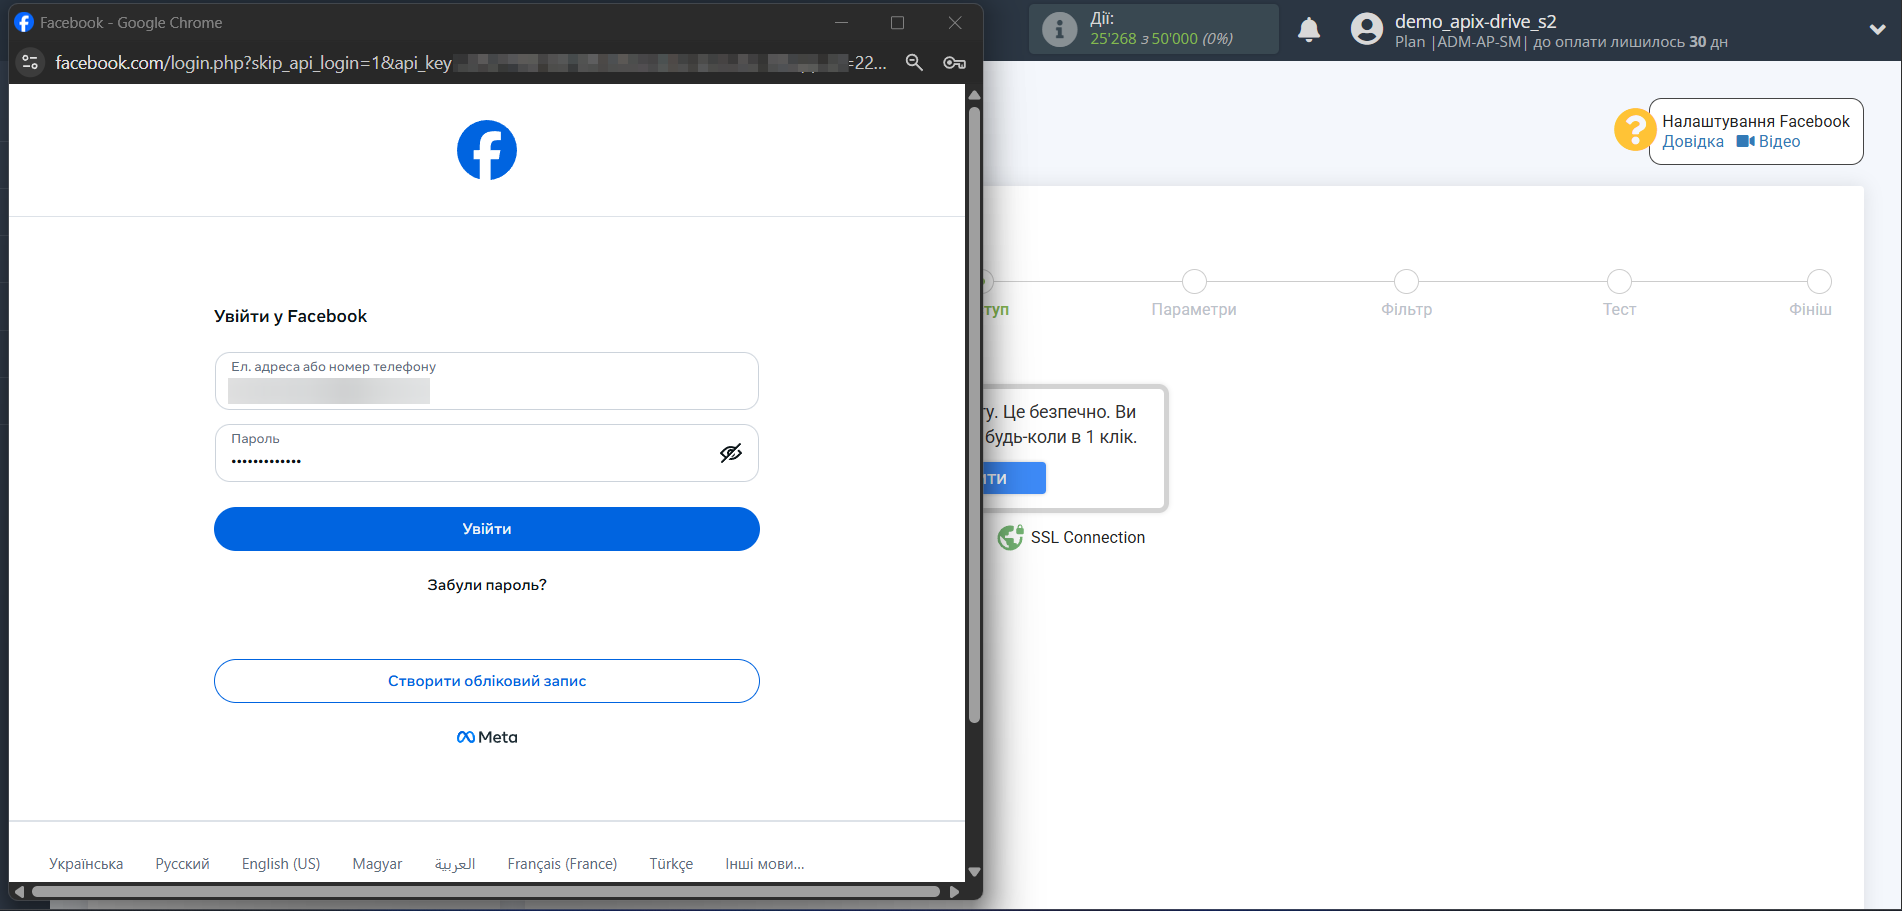Click the partially hidden blue button in ApiX-Drive
Image resolution: width=1902 pixels, height=911 pixels.
[x=1014, y=478]
